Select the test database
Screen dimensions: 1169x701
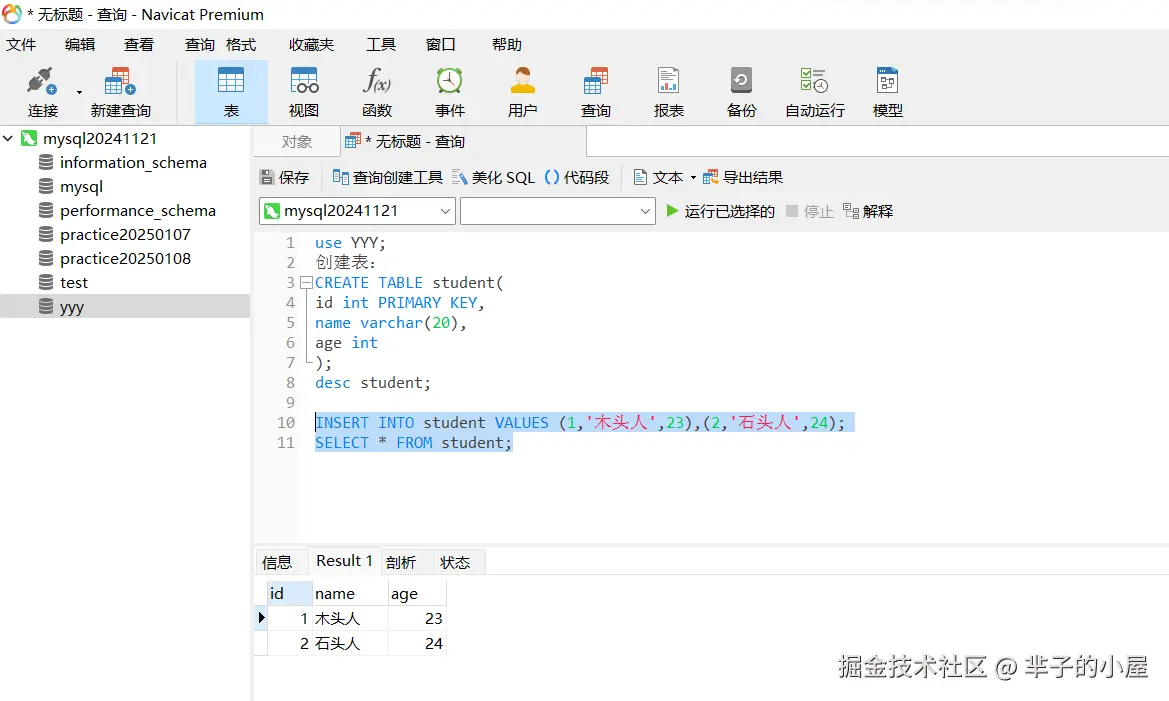[74, 282]
